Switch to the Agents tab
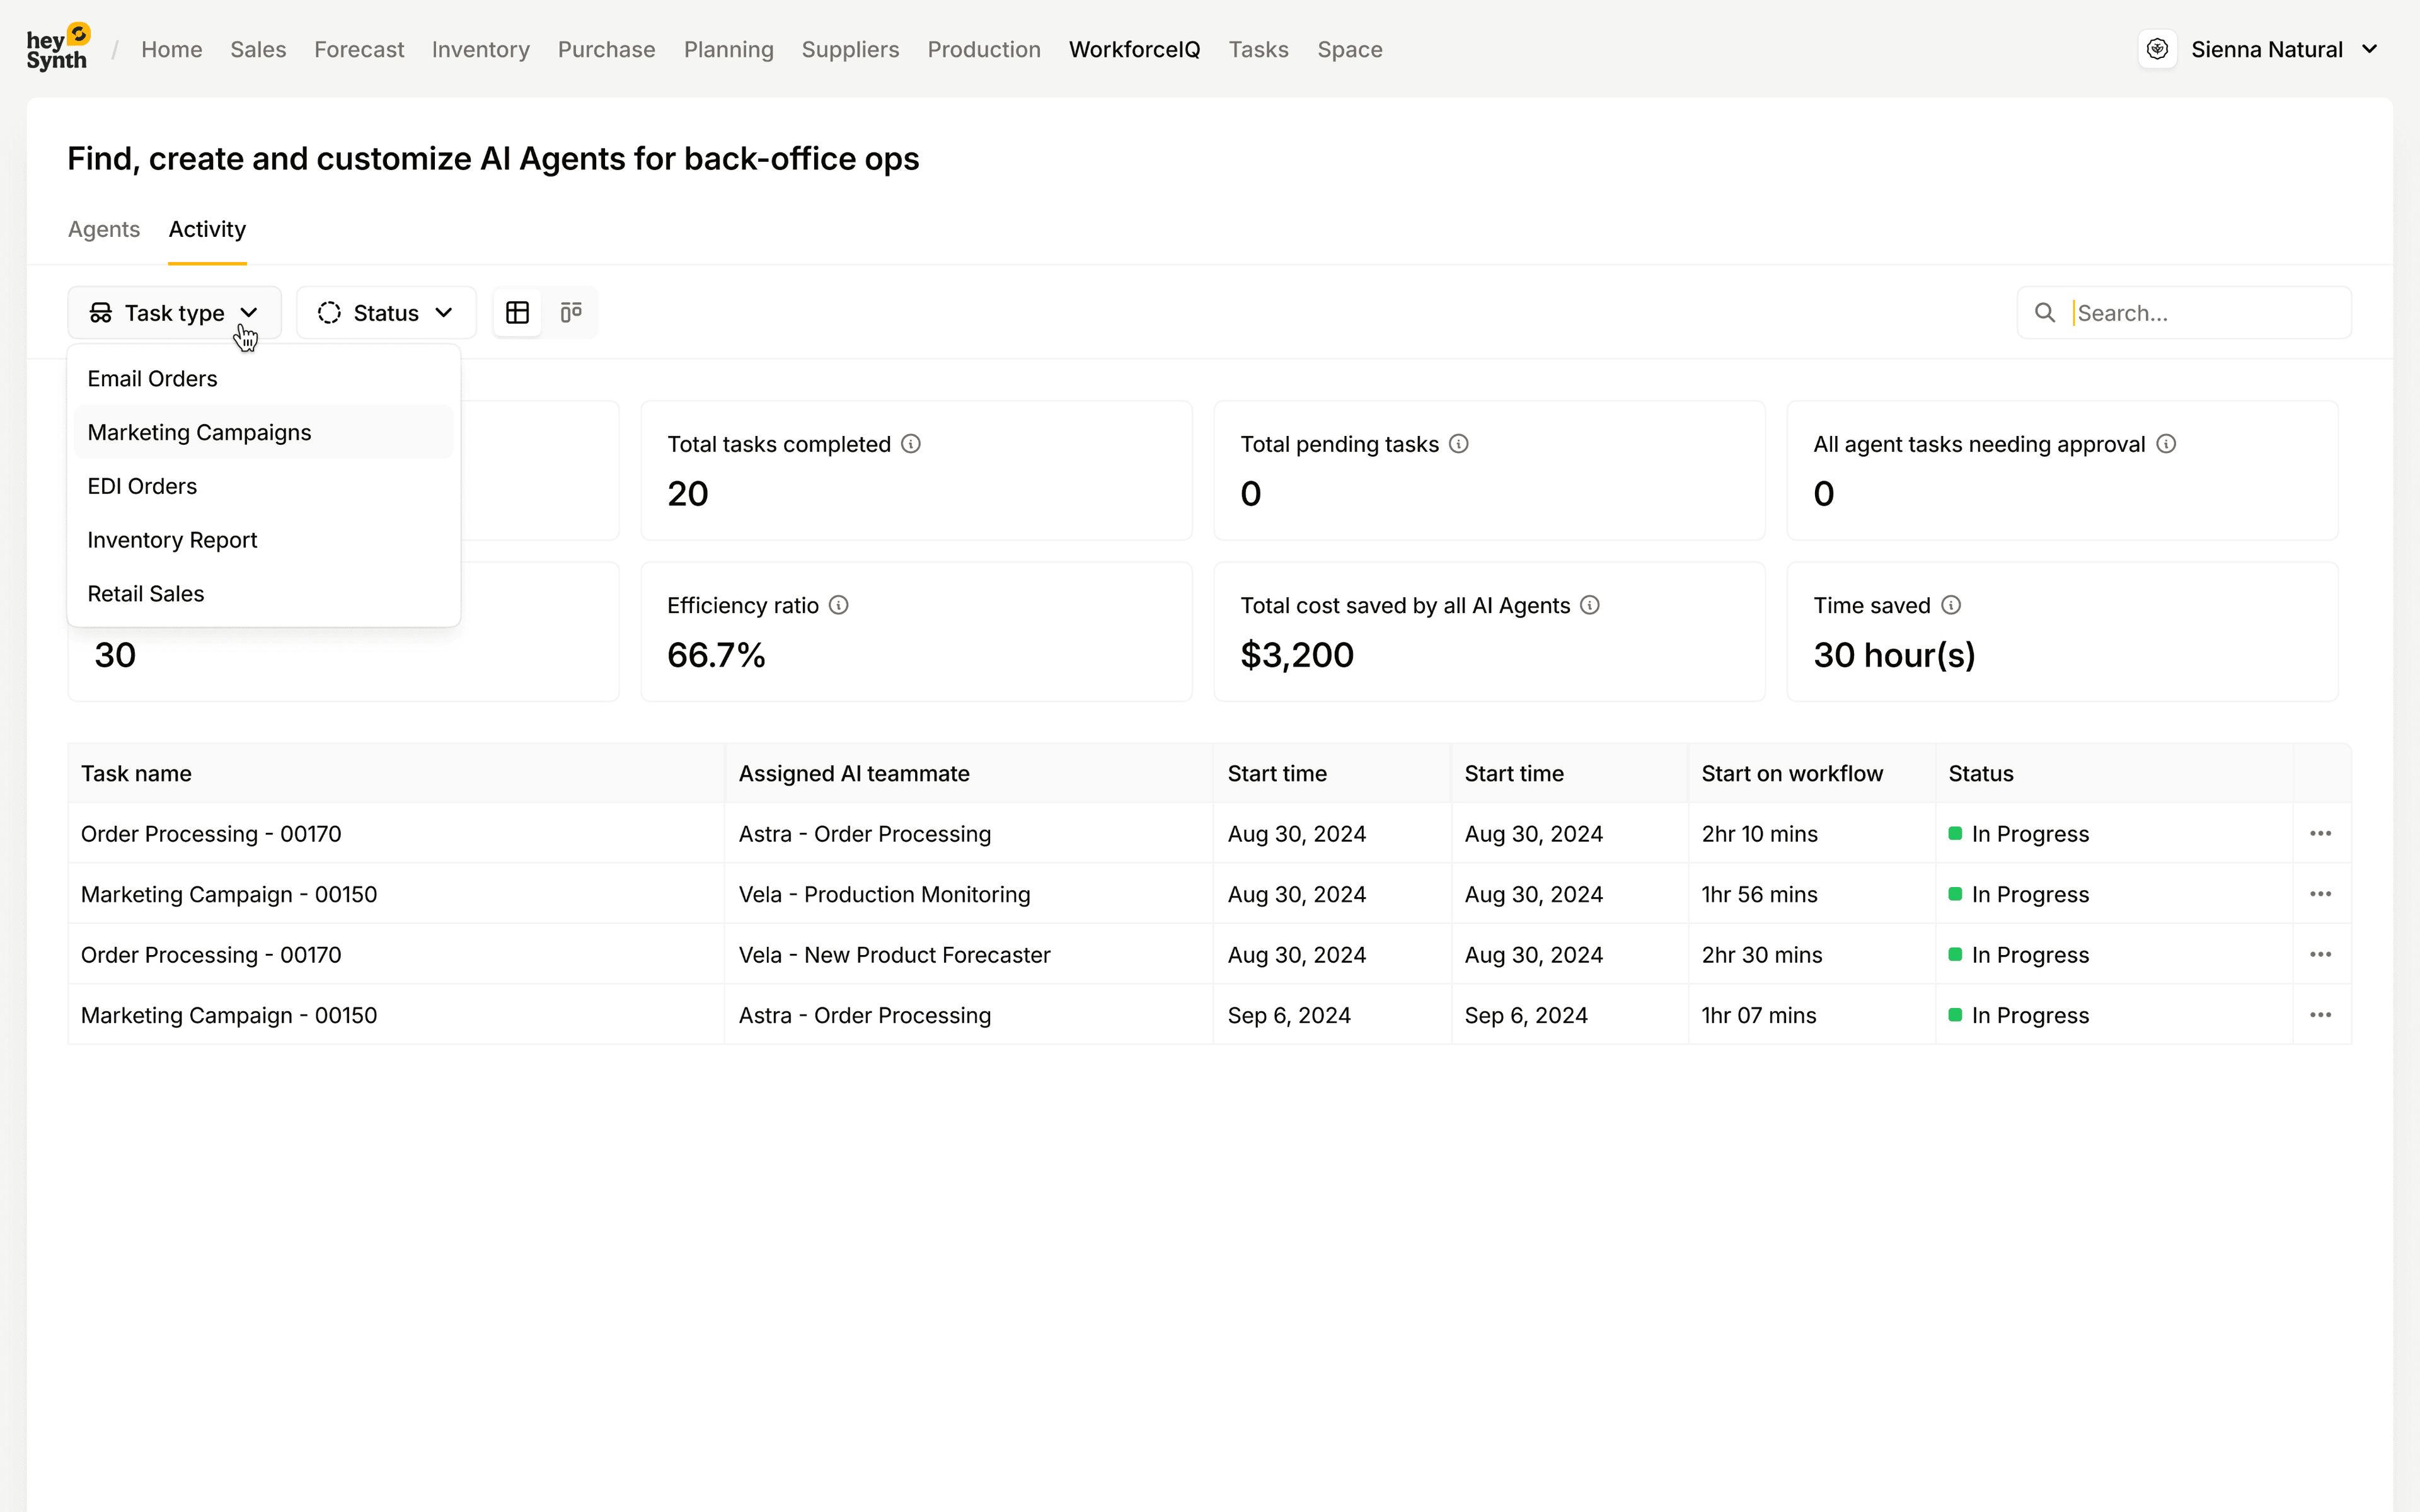The height and width of the screenshot is (1512, 2420). coord(104,229)
